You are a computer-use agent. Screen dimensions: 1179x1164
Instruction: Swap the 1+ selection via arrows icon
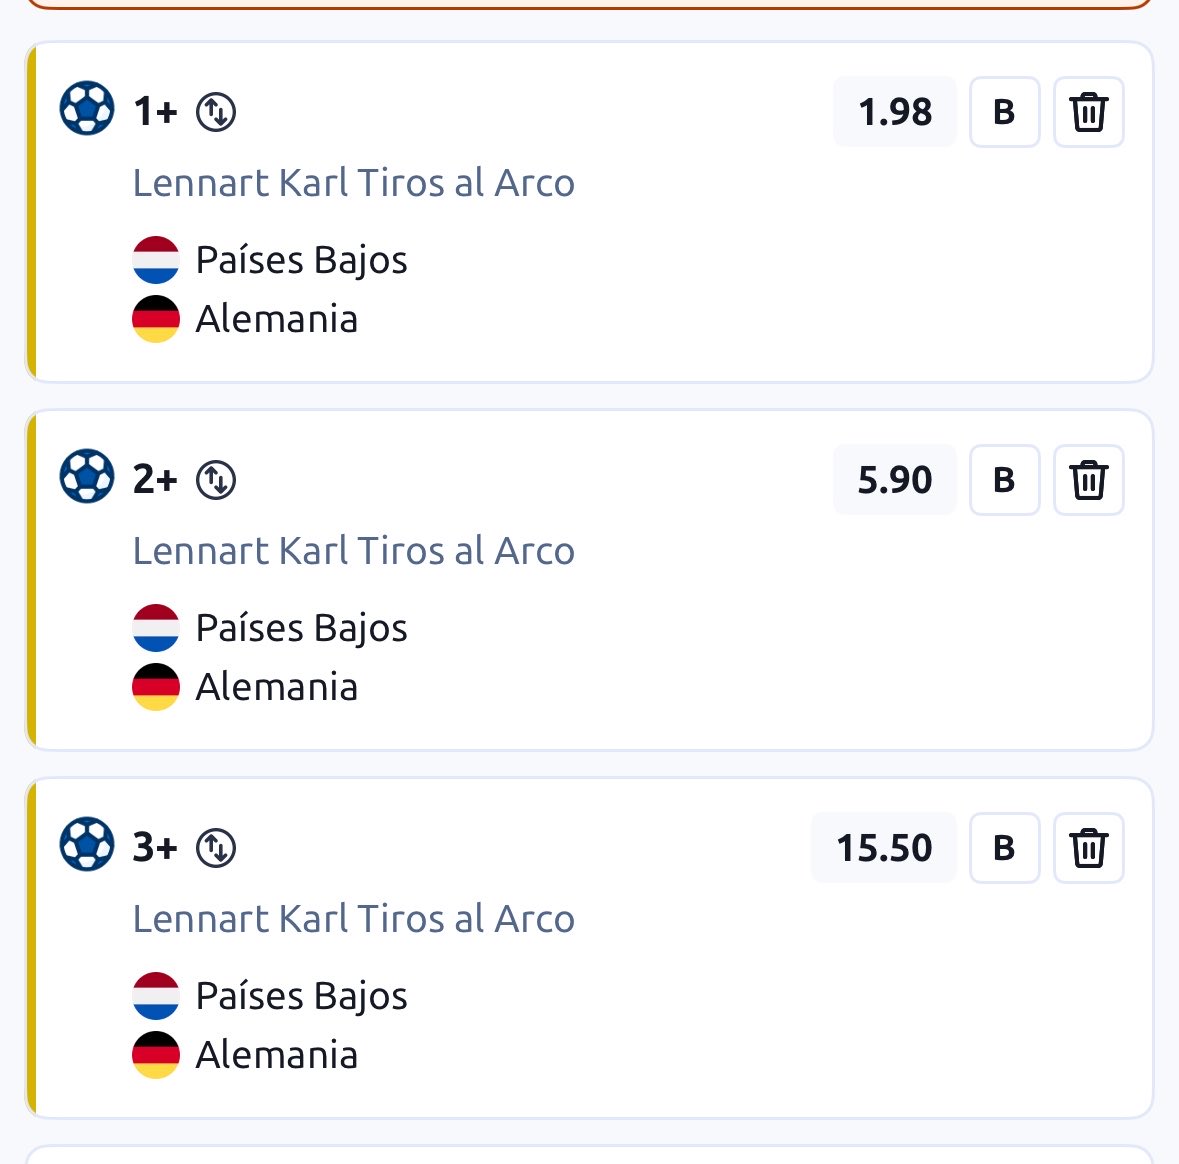point(216,112)
